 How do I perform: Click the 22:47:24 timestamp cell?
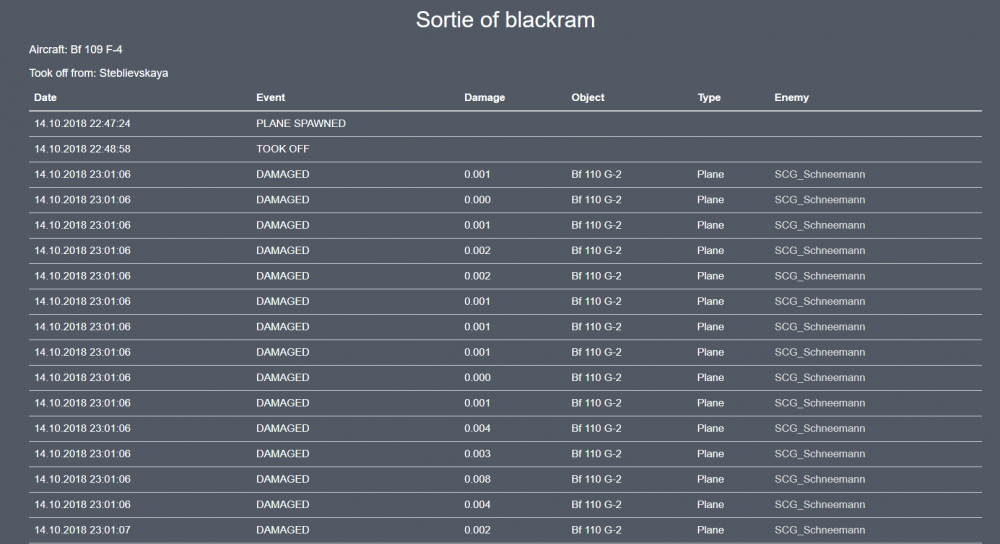pyautogui.click(x=82, y=124)
